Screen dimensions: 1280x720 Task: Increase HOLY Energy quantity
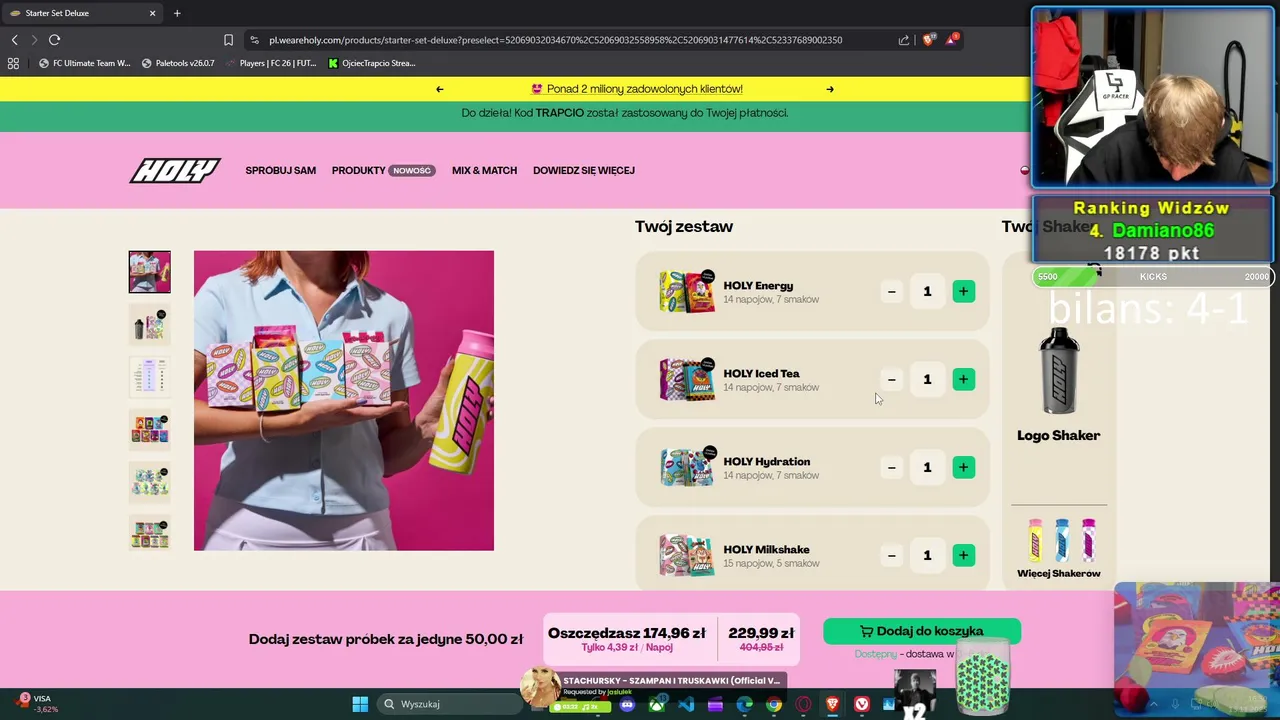963,292
